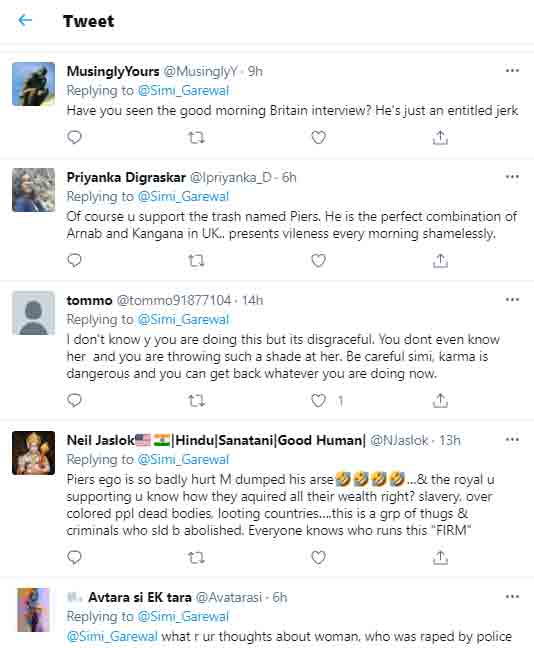The width and height of the screenshot is (534, 648).
Task: Reply to MusinglyYours' tweet
Action: (74, 137)
